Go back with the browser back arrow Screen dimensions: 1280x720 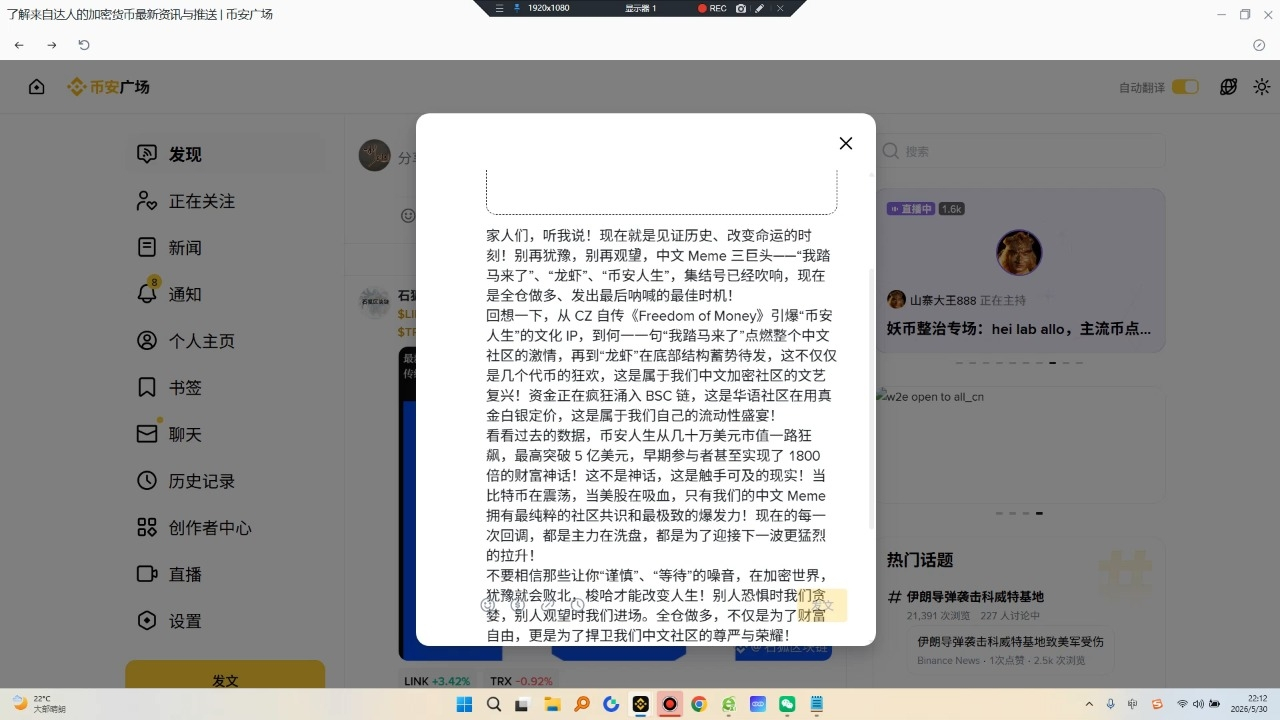[x=19, y=45]
